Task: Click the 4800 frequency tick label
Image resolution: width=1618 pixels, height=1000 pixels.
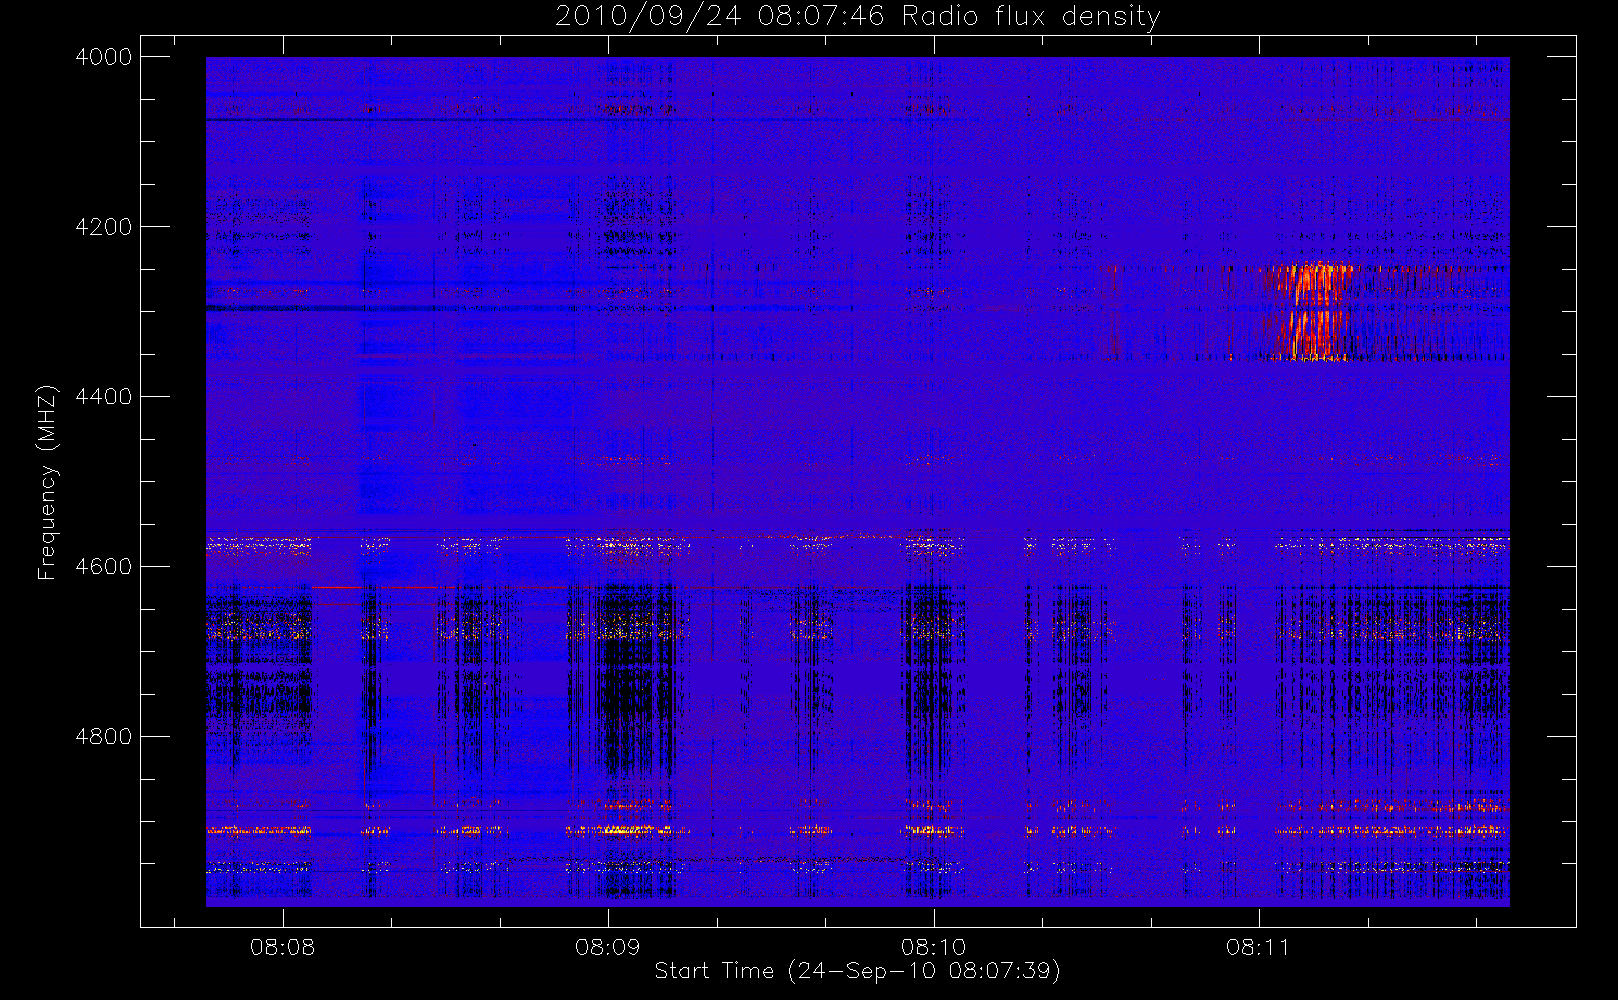Action: tap(104, 737)
